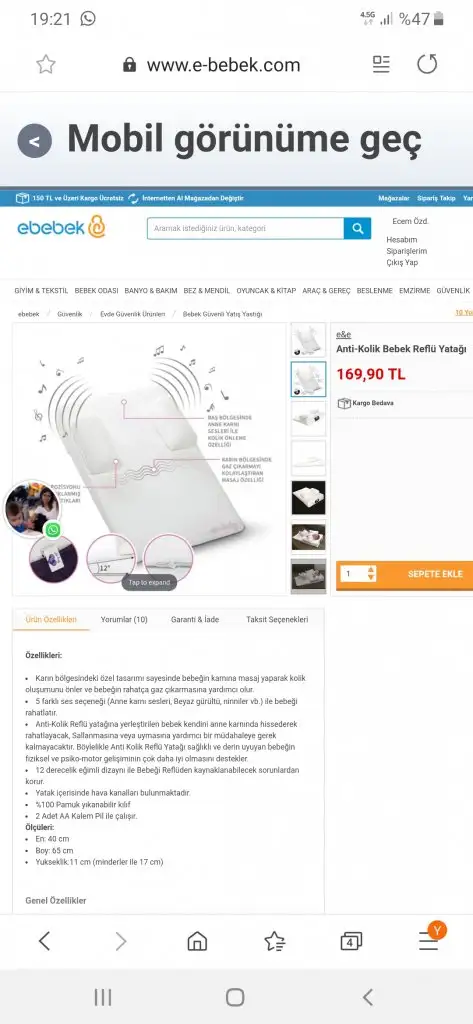Open the tabs switcher showing 4
473x1024 pixels.
point(351,941)
